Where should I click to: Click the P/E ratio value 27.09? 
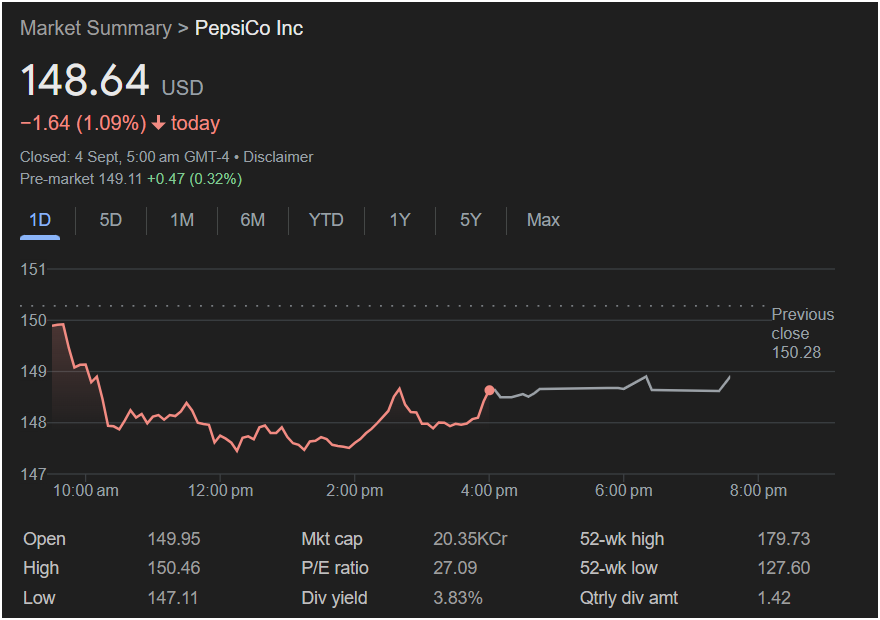(x=455, y=568)
